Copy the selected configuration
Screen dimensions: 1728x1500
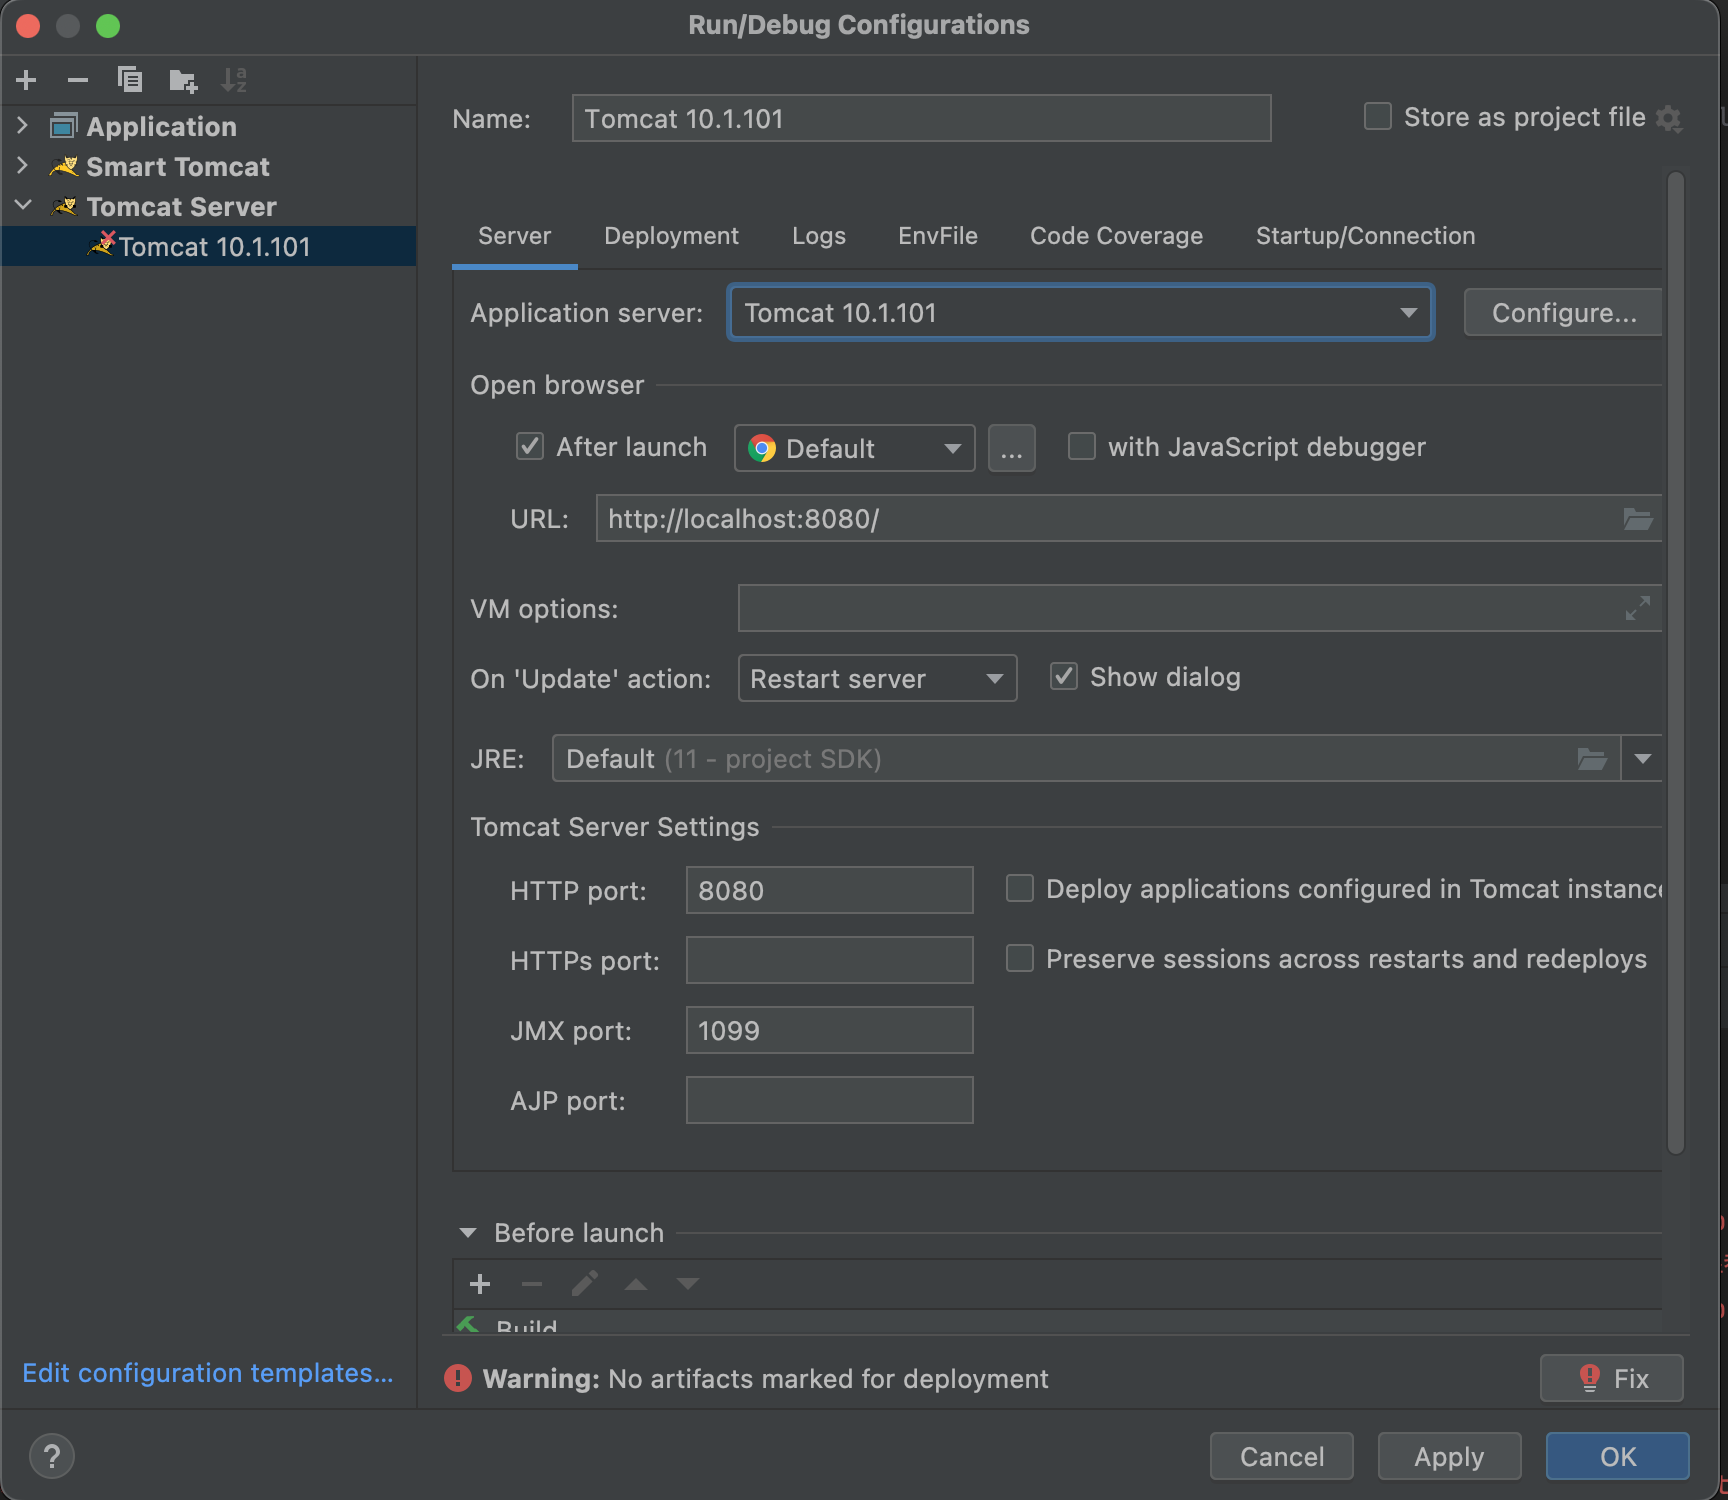130,80
